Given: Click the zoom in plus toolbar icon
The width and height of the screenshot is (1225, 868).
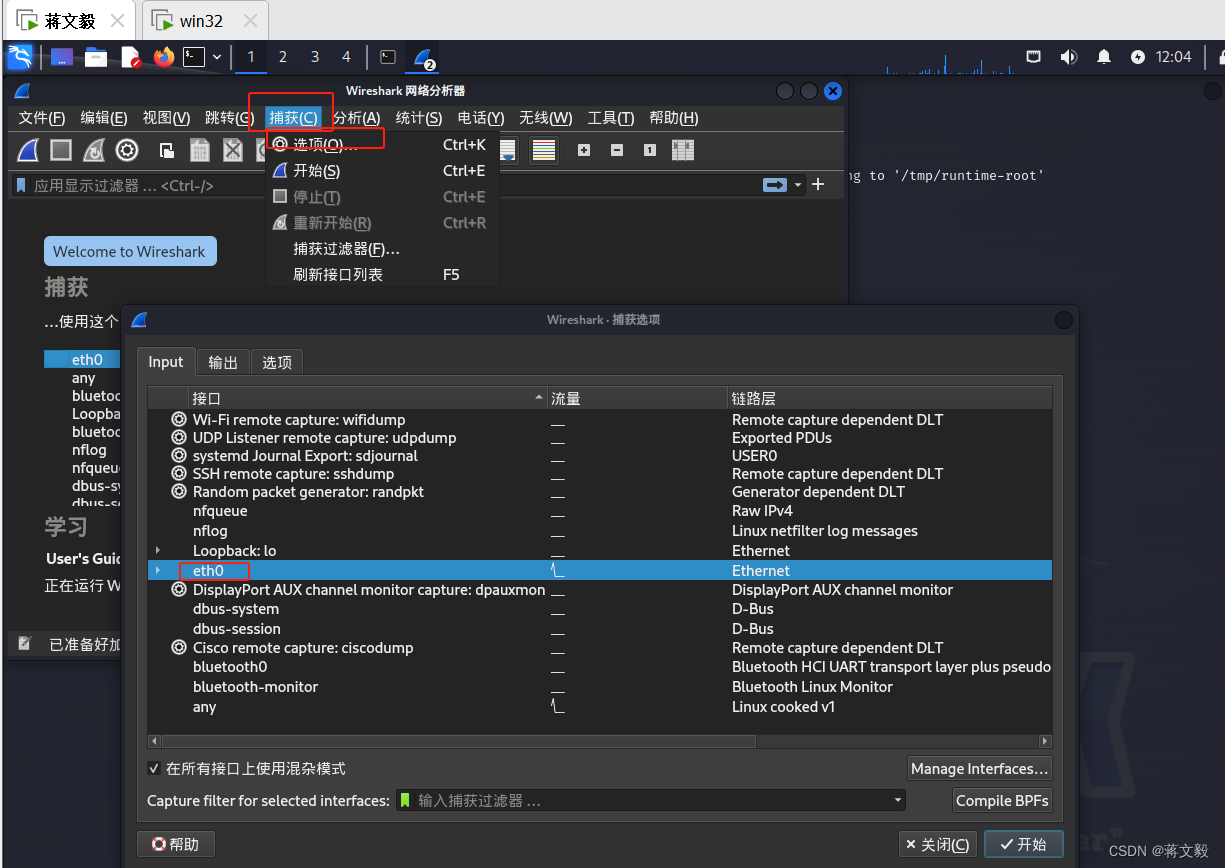Looking at the screenshot, I should [584, 150].
